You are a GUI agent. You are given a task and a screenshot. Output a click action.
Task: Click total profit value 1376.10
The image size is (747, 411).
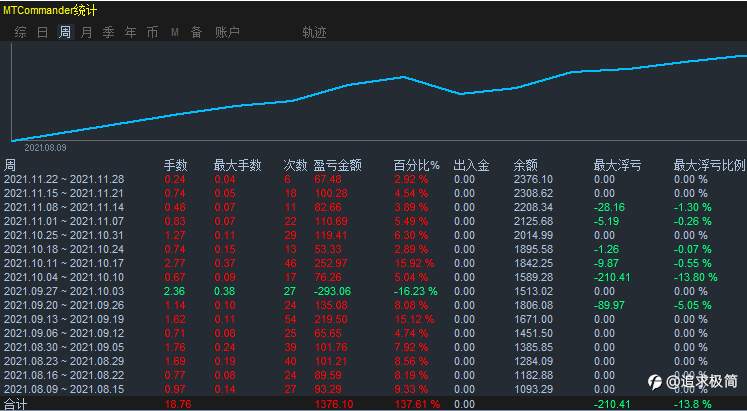(x=333, y=405)
